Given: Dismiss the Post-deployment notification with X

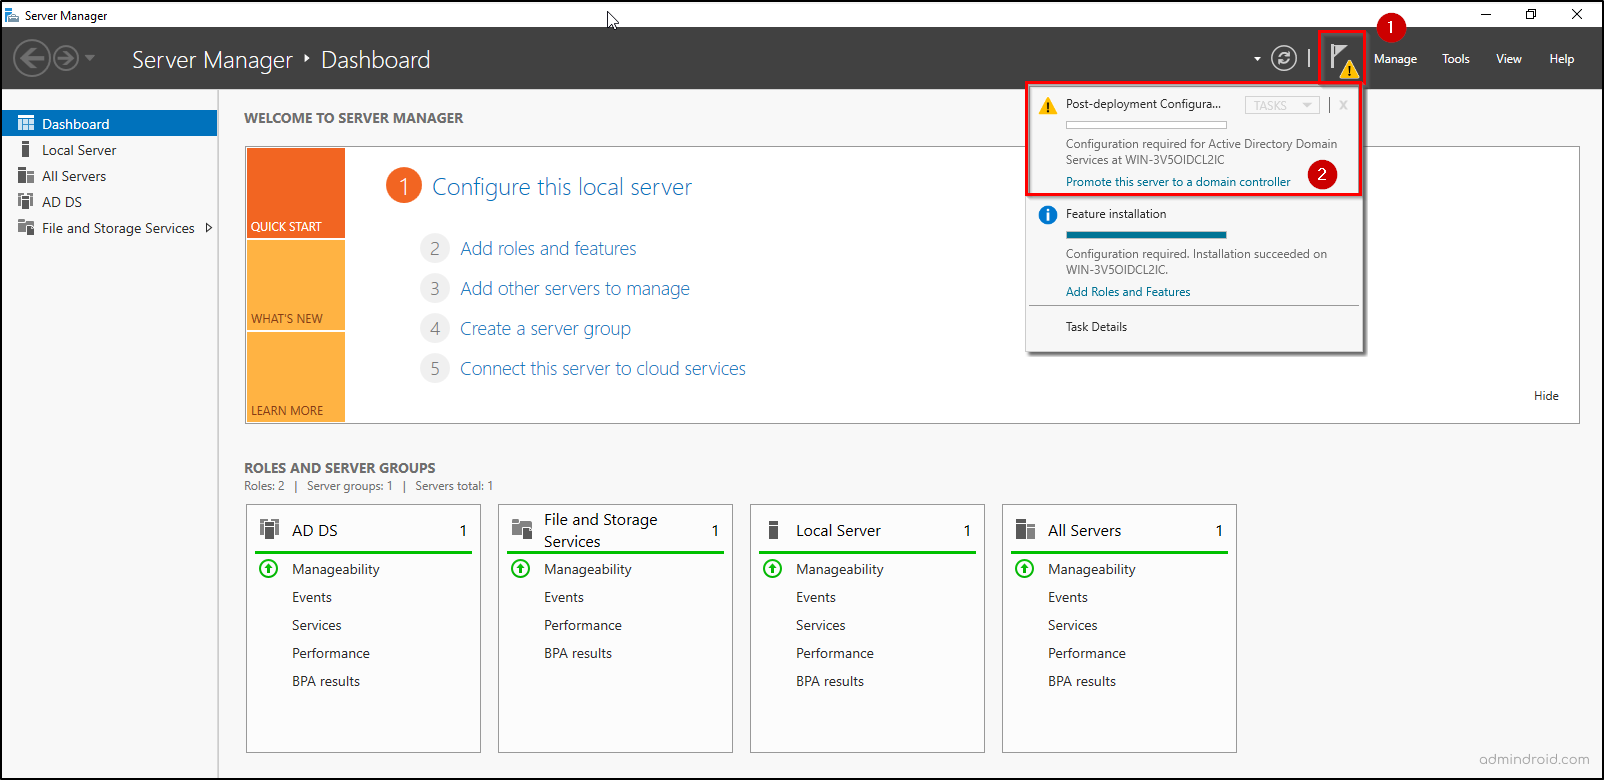Looking at the screenshot, I should (1343, 105).
